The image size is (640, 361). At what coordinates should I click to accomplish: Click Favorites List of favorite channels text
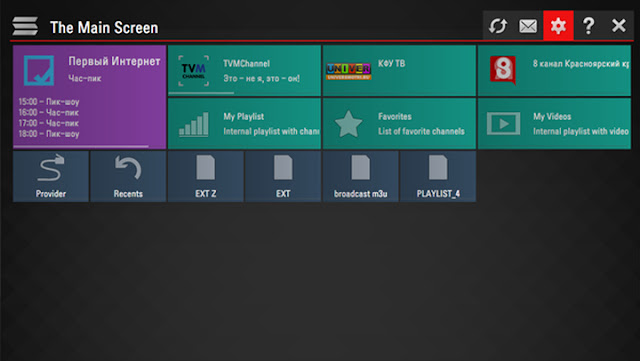tap(421, 131)
